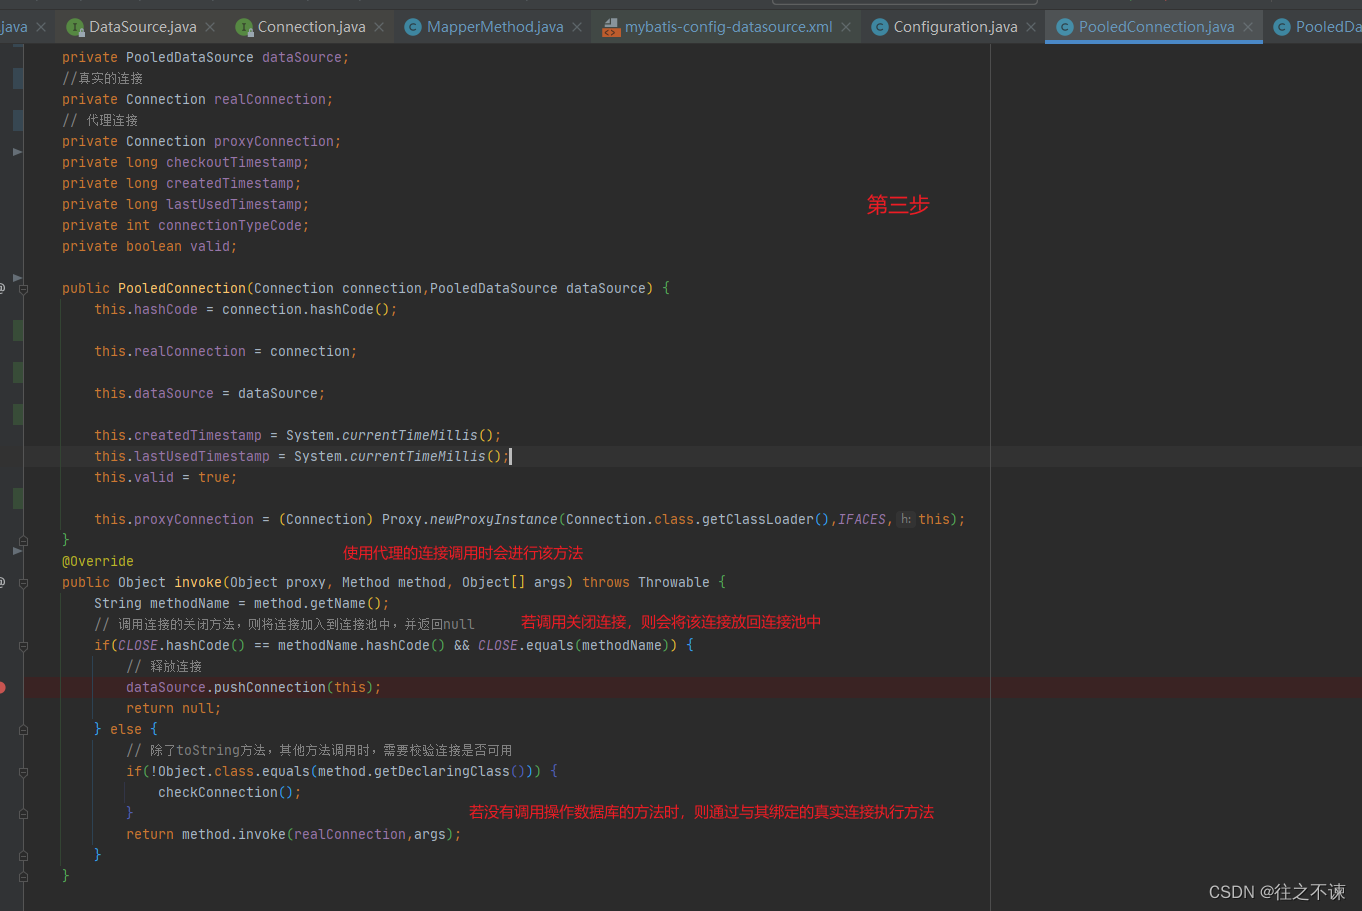Click 'newProxyInstance' method call
The height and width of the screenshot is (911, 1362).
tap(493, 519)
